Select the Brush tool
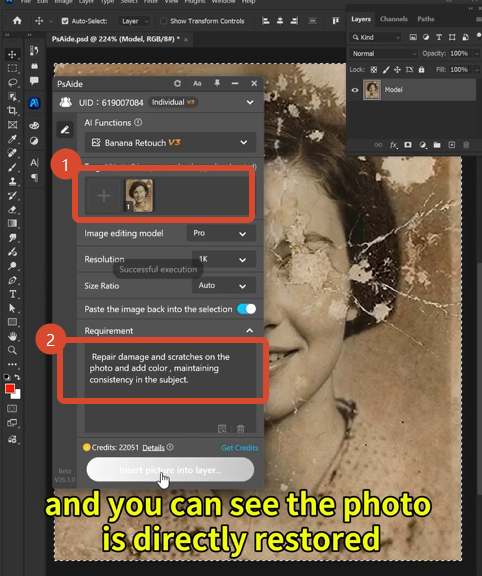 pos(12,167)
